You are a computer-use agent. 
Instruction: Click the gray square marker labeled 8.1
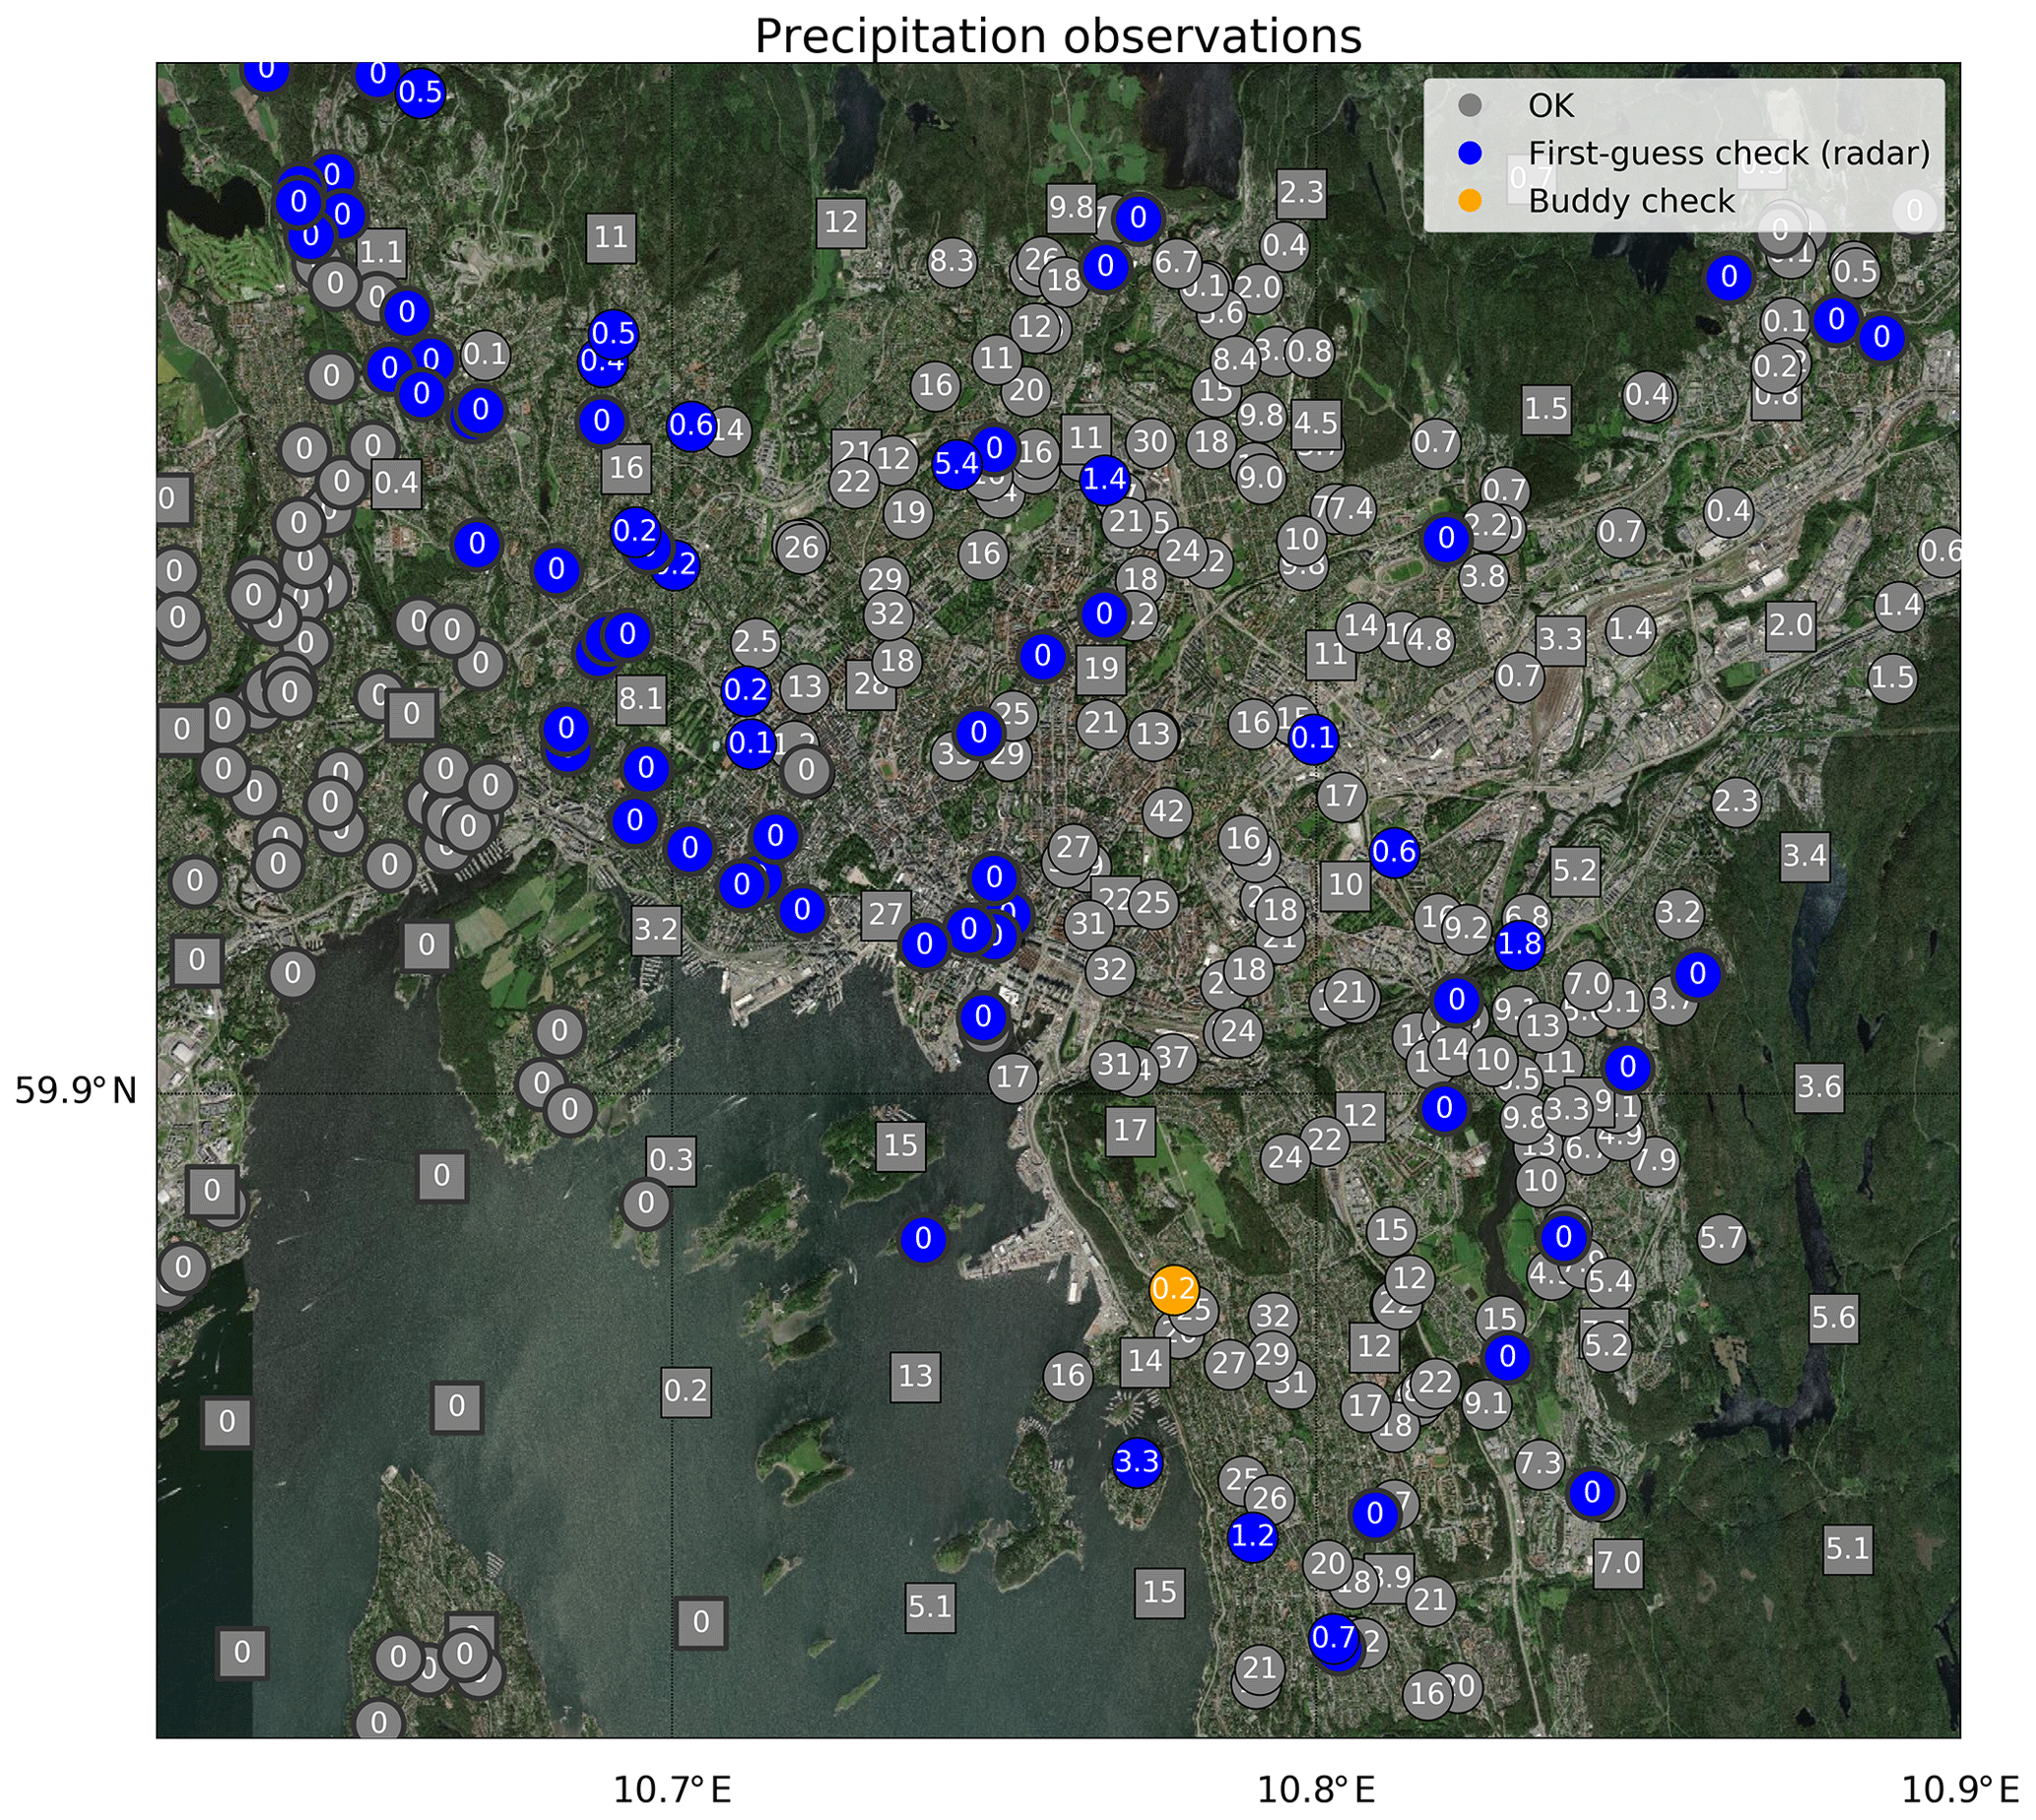(640, 698)
